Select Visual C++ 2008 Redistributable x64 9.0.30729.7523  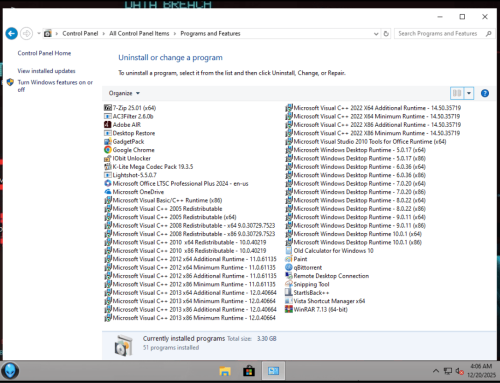pos(190,225)
